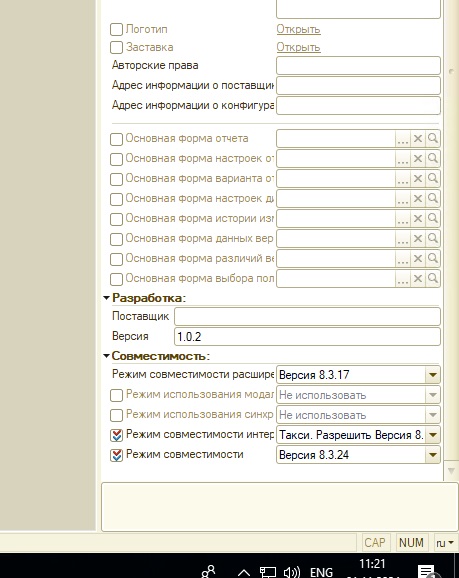This screenshot has width=459, height=578.
Task: Clear Основная форма выбора поля with X icon
Action: point(418,278)
